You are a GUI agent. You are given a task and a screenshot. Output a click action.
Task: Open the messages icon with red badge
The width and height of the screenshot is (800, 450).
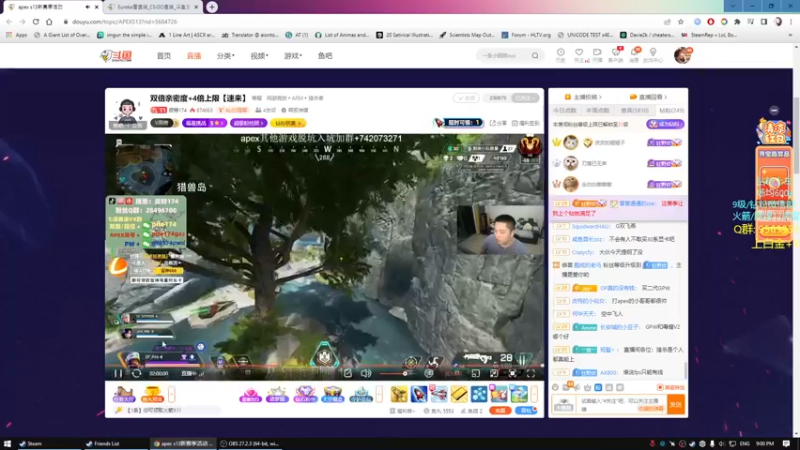tap(635, 55)
